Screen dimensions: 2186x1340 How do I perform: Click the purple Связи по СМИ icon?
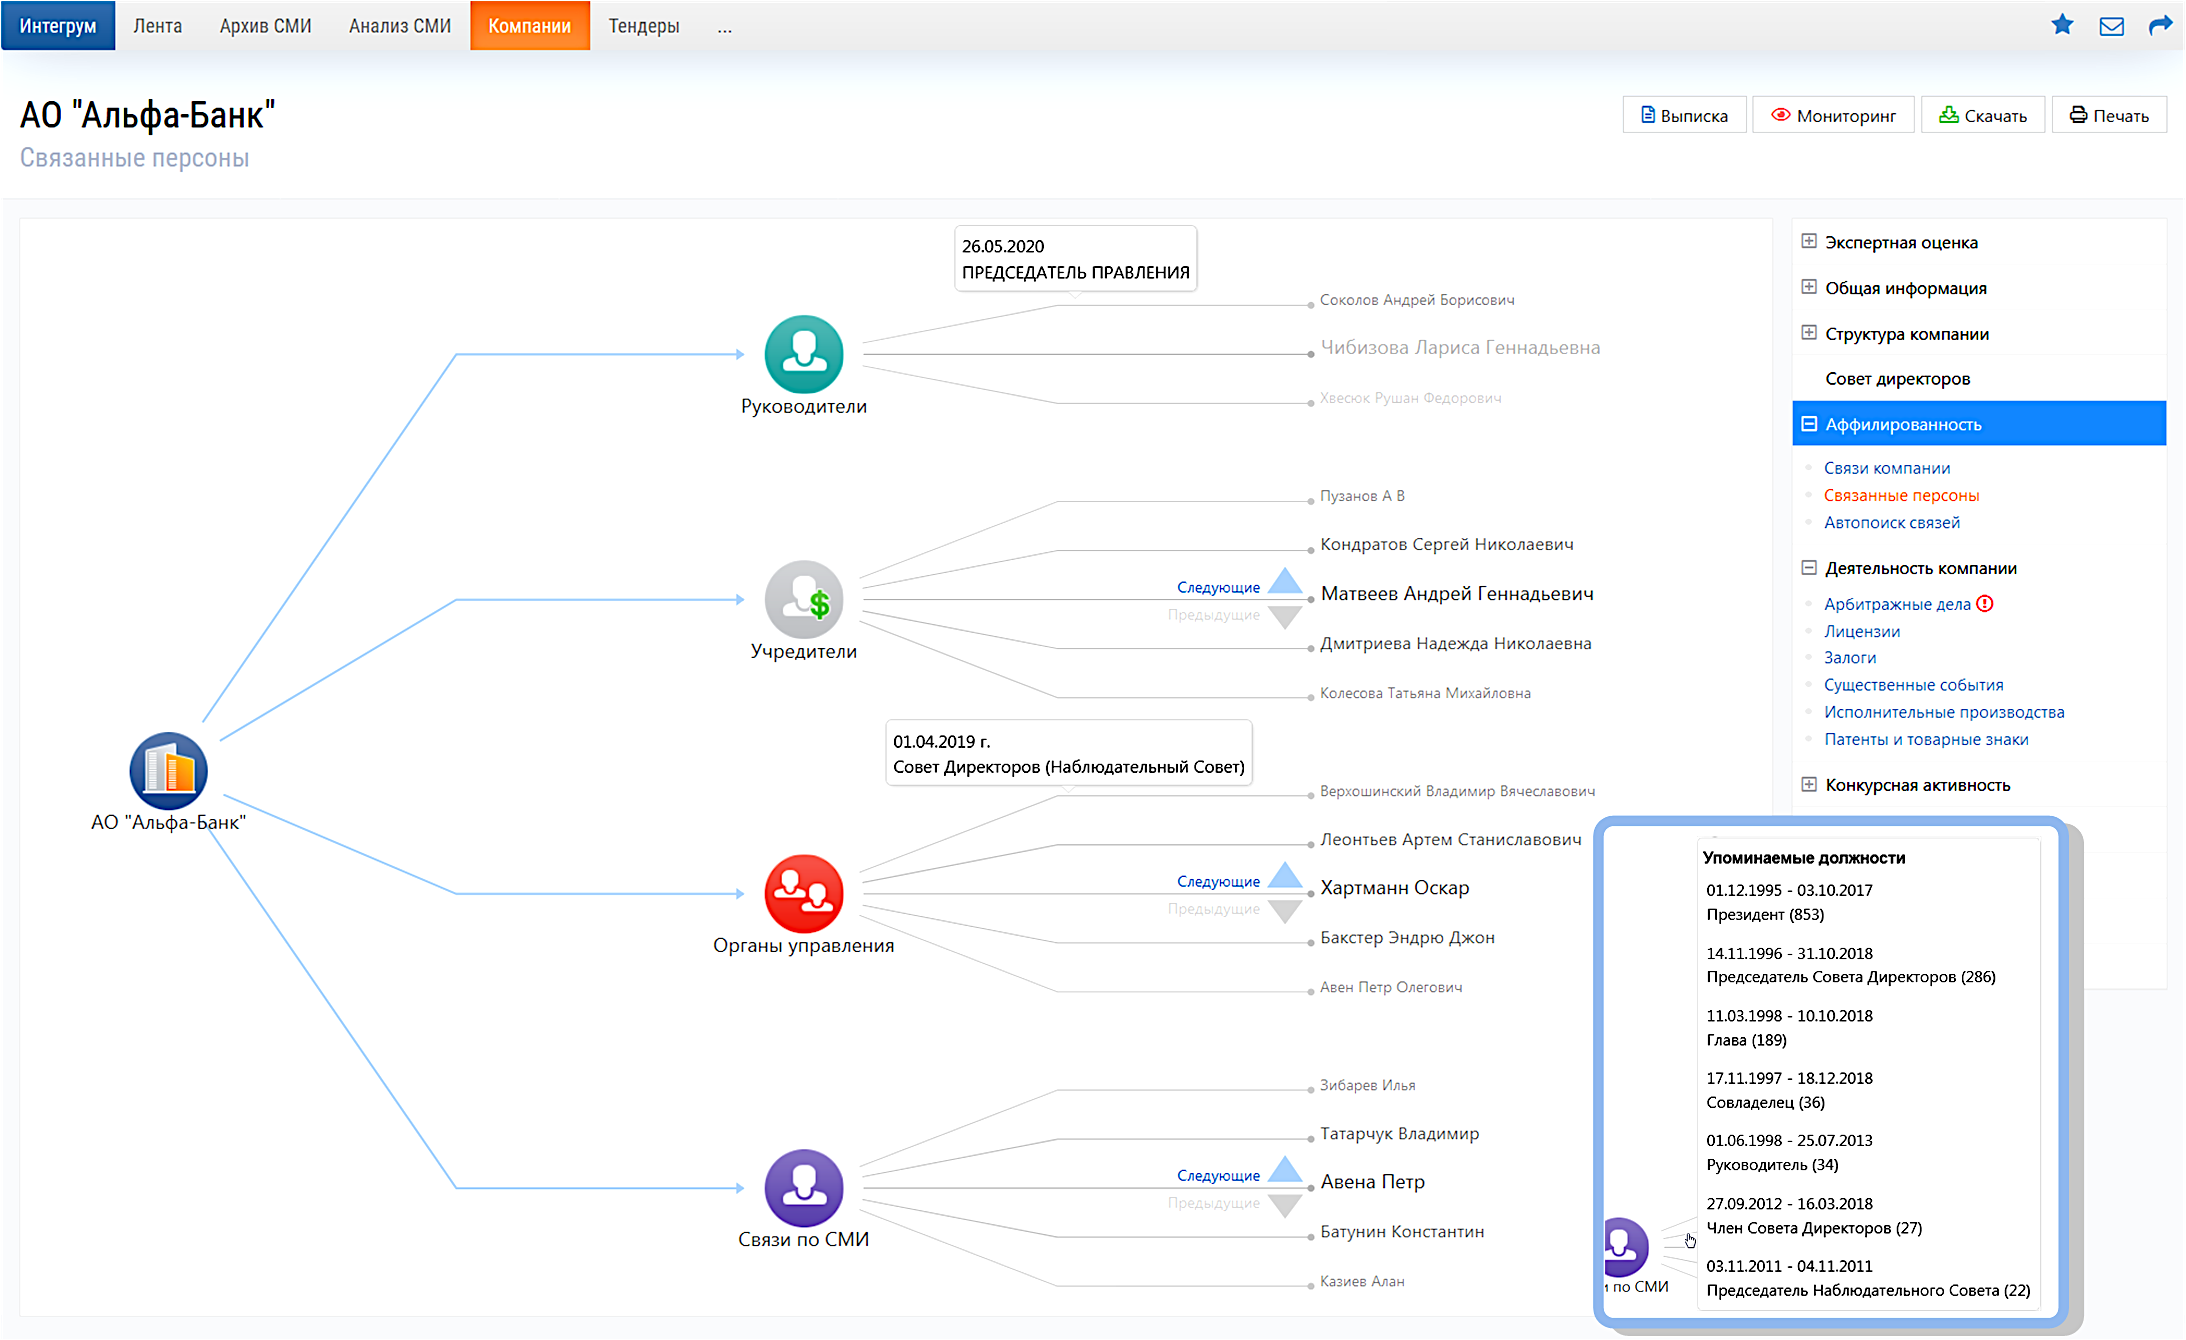[803, 1187]
